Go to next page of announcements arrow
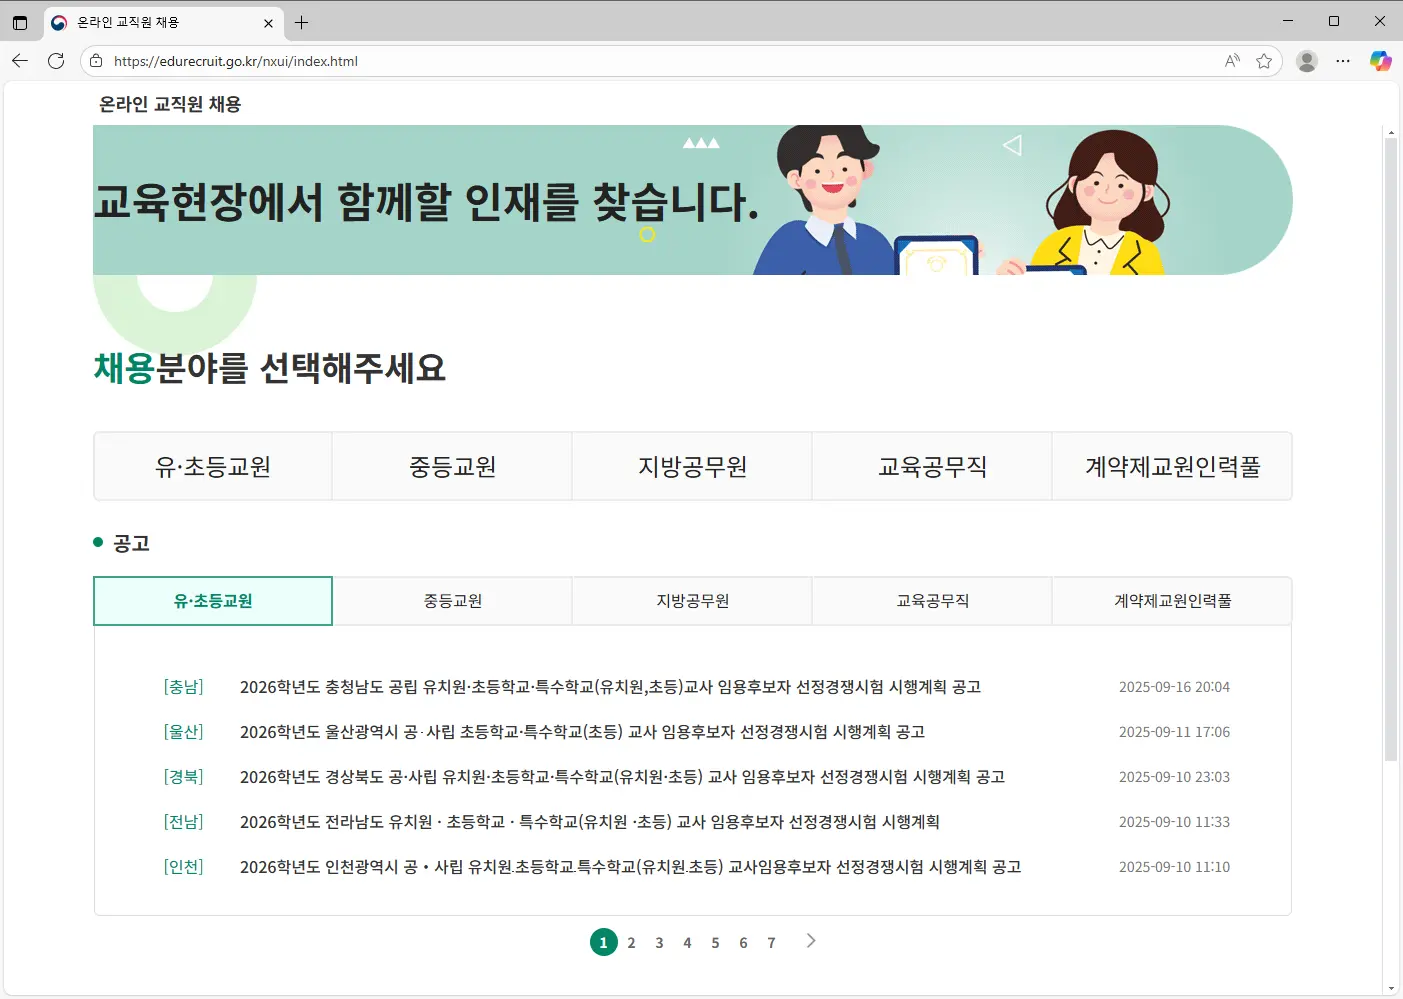 coord(810,941)
